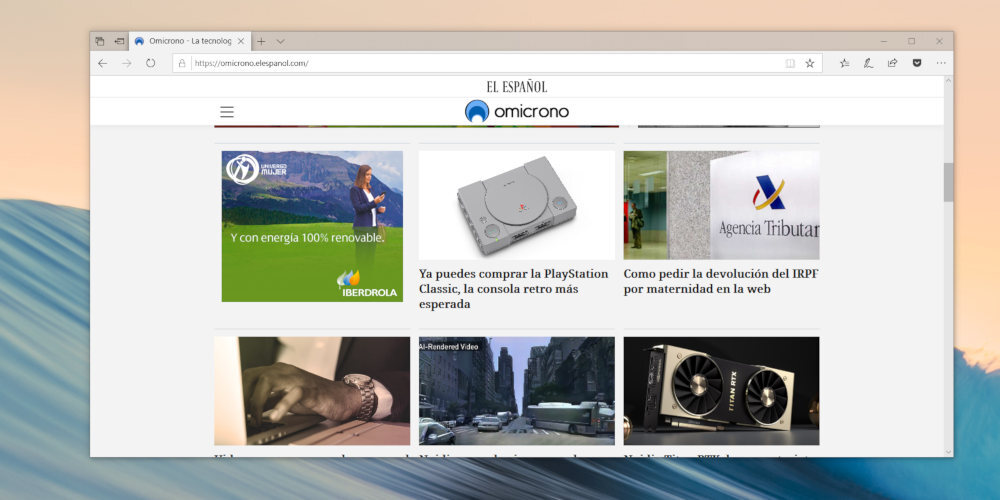Image resolution: width=1000 pixels, height=500 pixels.
Task: Click the site lock security icon
Action: pos(182,63)
